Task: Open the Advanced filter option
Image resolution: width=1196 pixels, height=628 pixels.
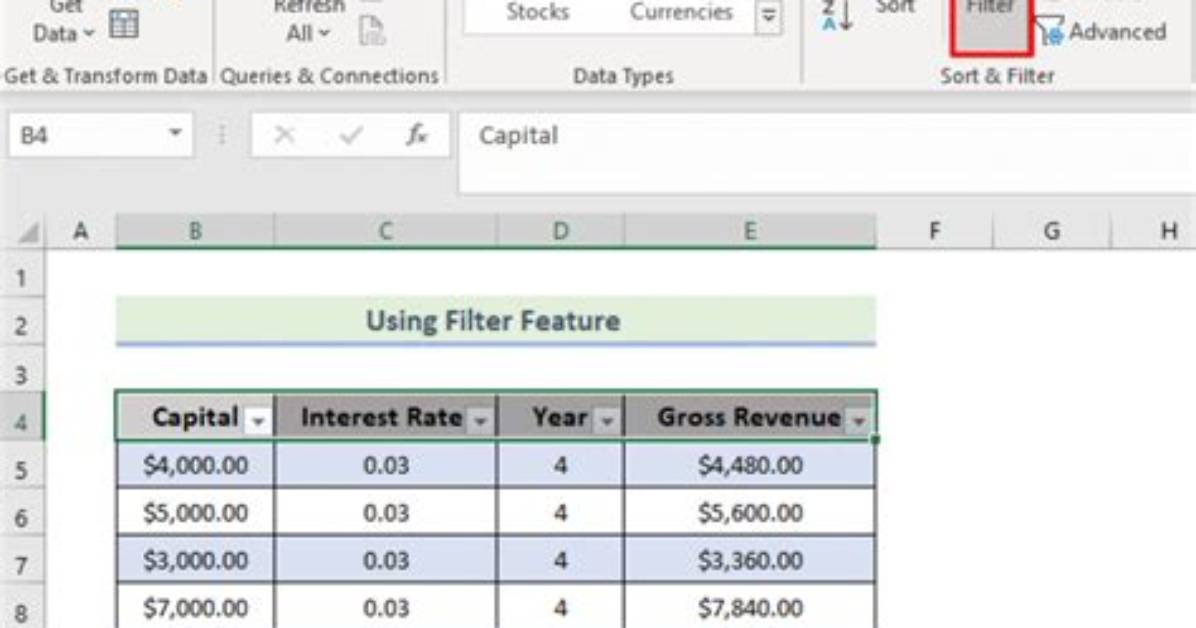Action: (x=1102, y=31)
